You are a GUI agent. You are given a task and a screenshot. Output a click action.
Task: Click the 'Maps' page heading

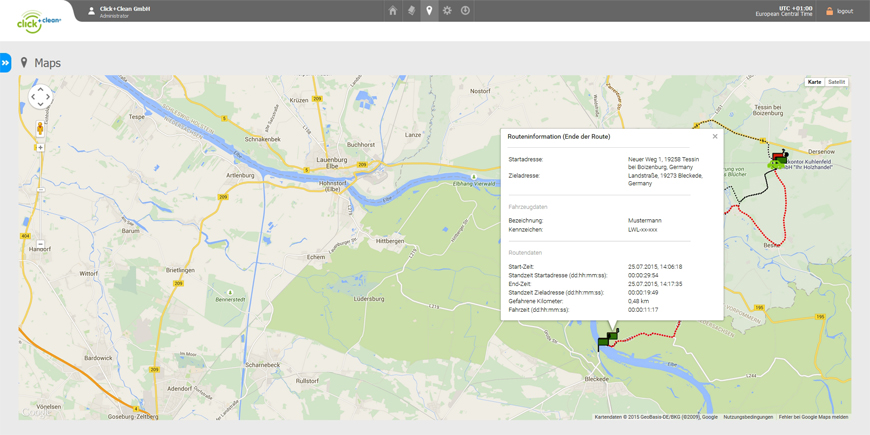(48, 63)
